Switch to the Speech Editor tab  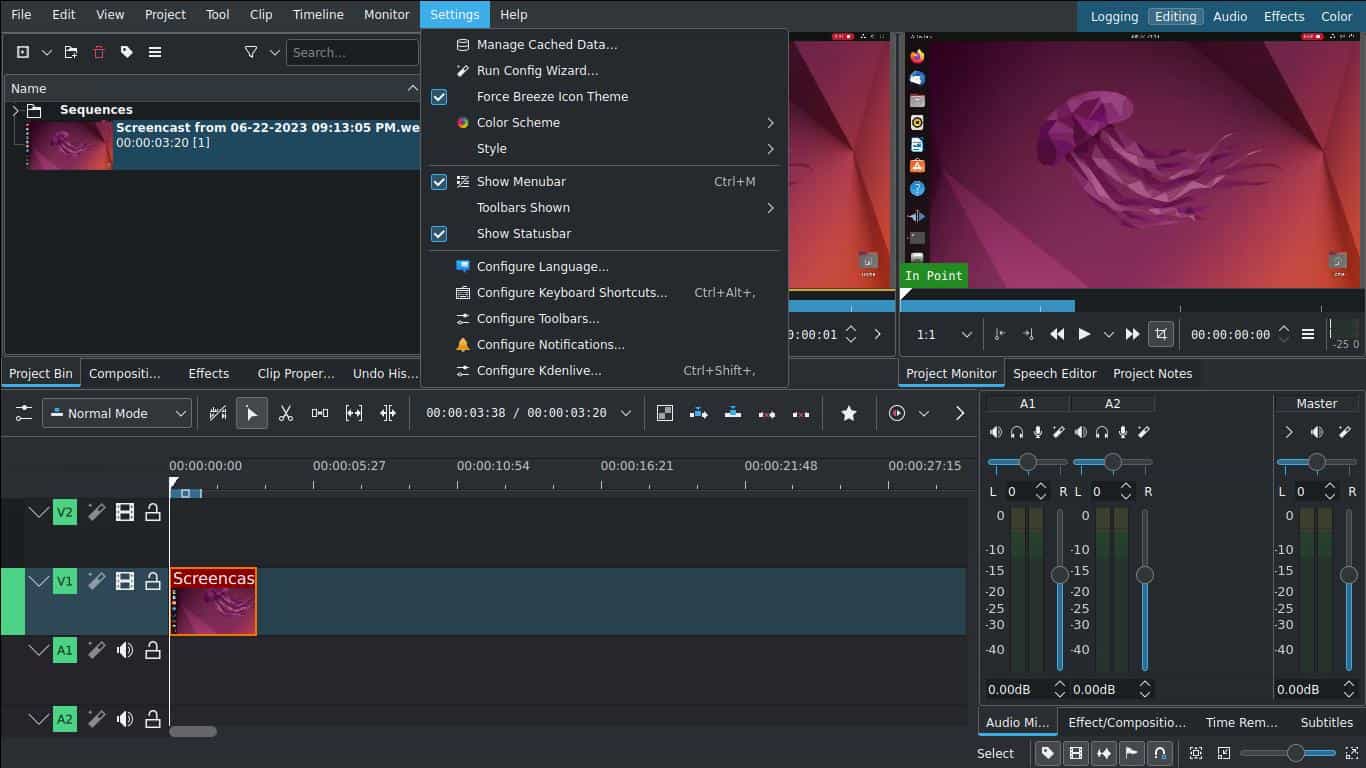(1055, 373)
